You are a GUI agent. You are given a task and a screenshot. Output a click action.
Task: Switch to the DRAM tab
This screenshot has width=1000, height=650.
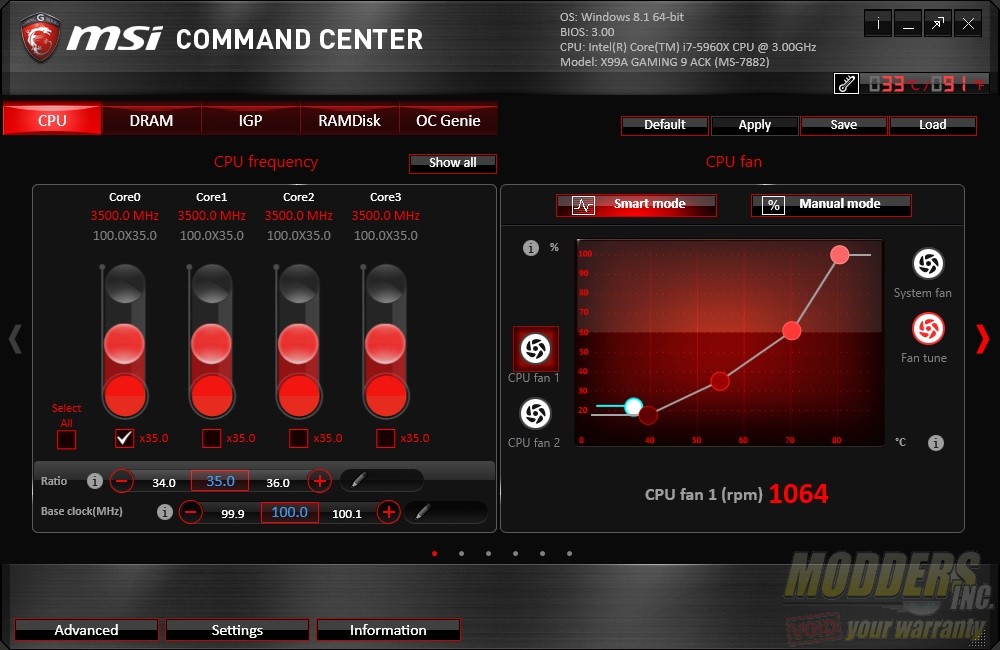point(151,120)
